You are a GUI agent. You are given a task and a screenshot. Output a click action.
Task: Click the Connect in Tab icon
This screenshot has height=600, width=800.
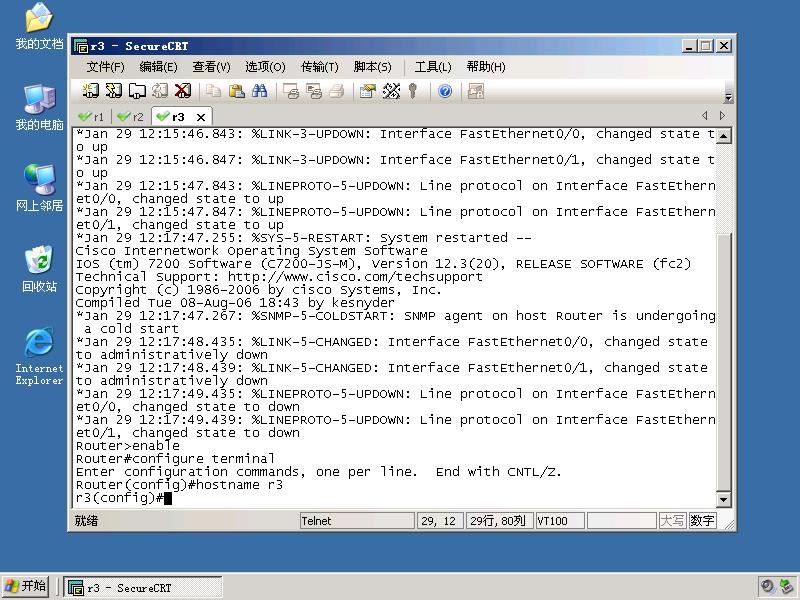136,91
